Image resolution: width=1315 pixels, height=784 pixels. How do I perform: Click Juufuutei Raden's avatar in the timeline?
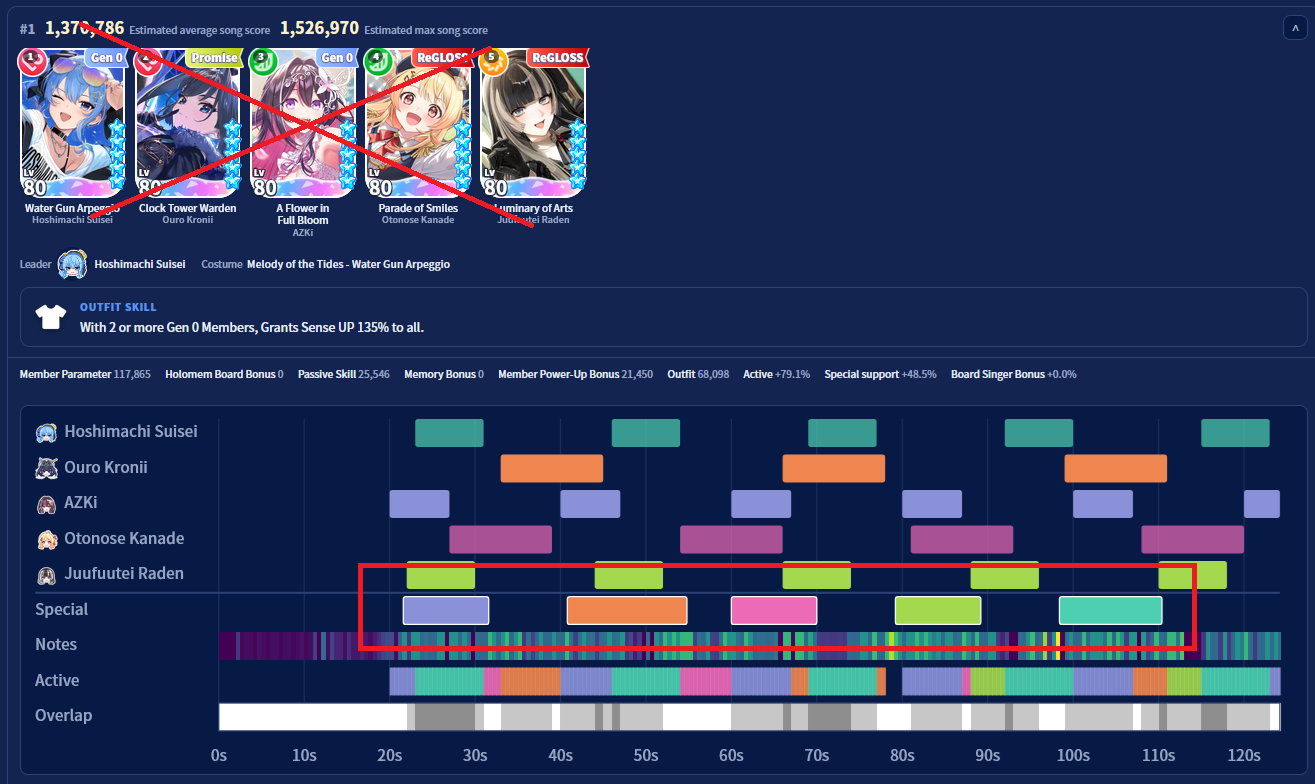(46, 575)
